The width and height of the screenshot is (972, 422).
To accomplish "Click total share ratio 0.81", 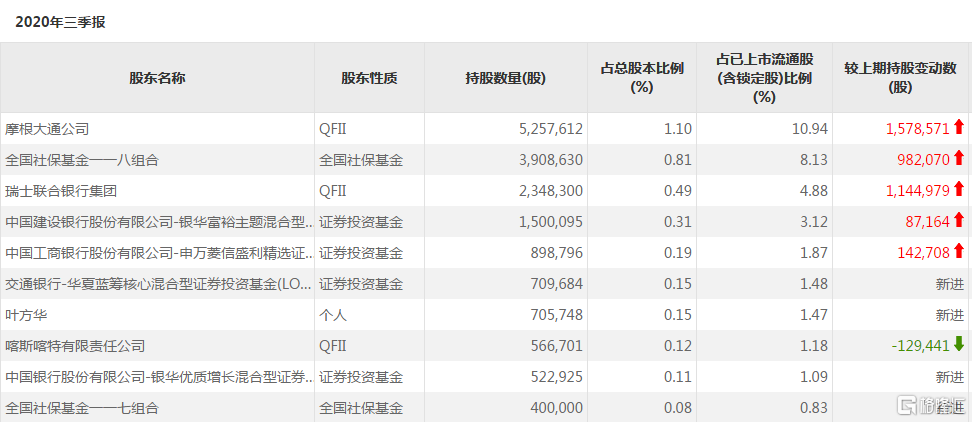I will 680,160.
